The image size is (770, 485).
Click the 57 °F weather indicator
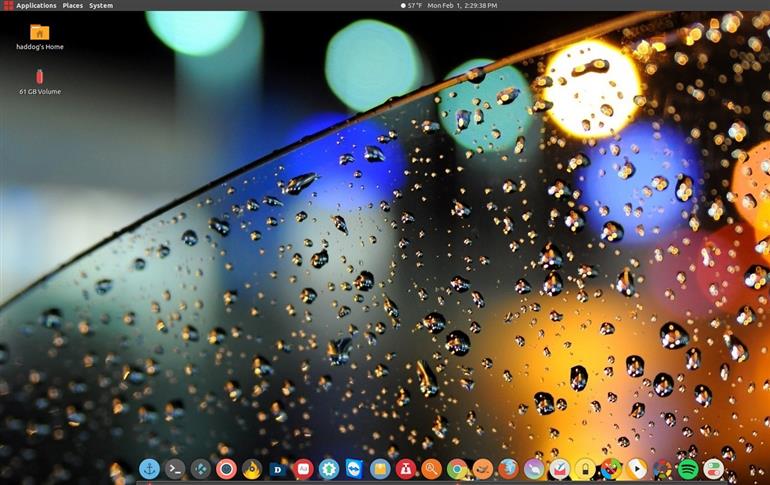coord(412,5)
